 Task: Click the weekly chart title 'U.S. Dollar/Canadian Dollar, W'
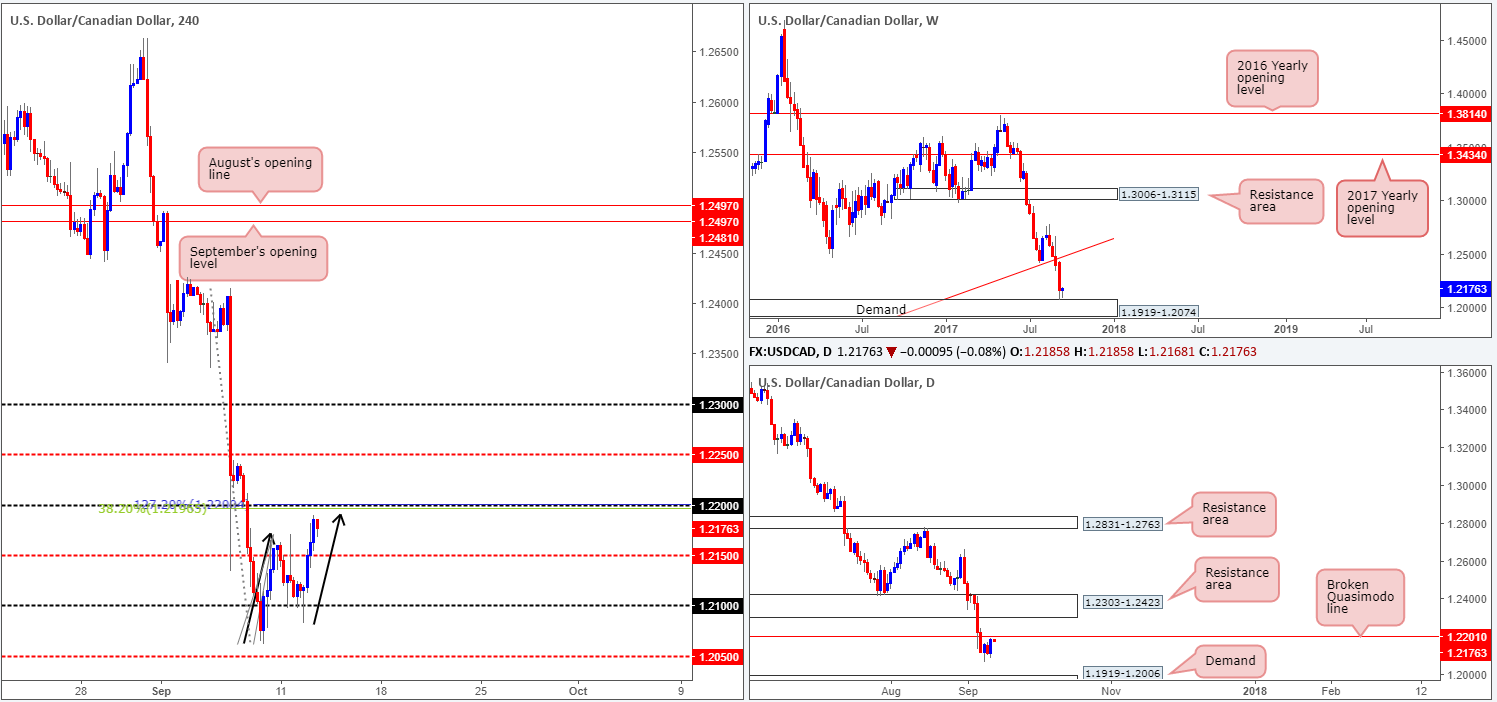pyautogui.click(x=848, y=20)
